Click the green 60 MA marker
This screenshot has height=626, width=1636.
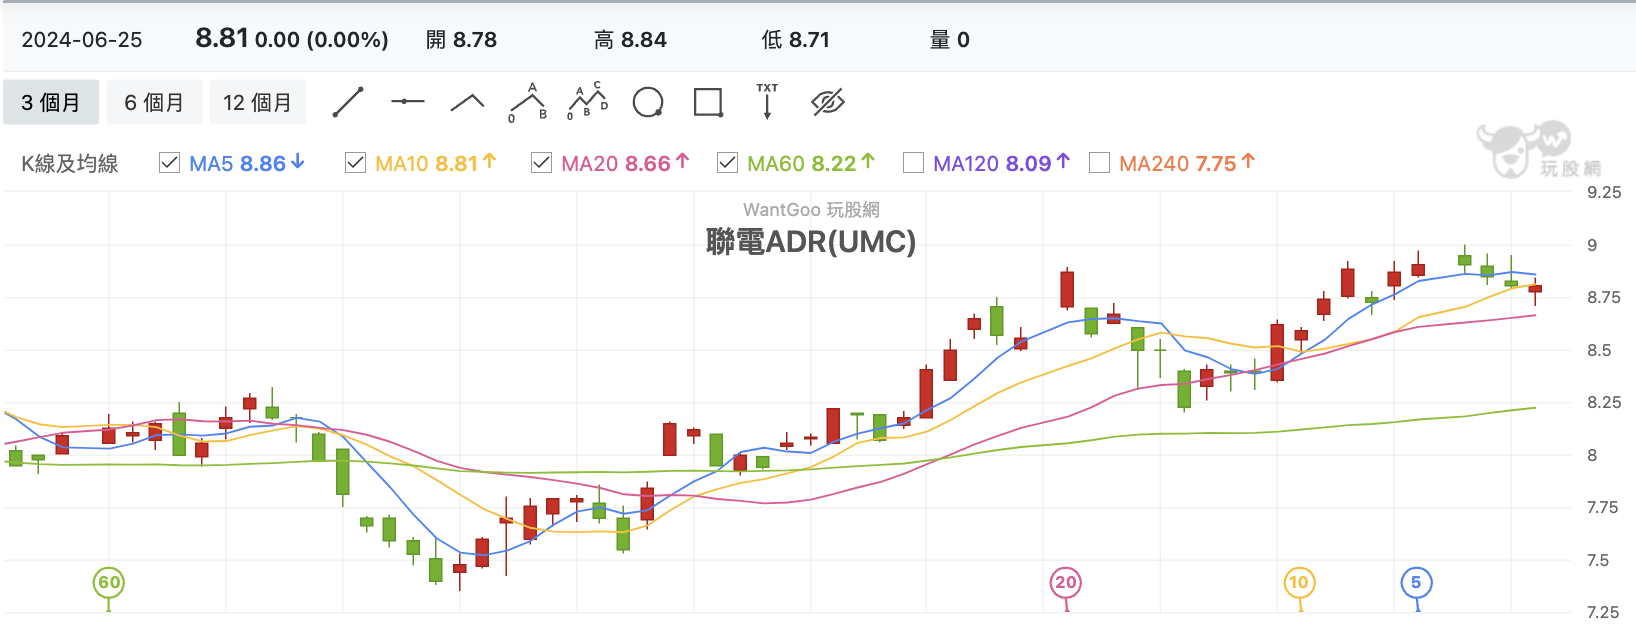click(109, 583)
